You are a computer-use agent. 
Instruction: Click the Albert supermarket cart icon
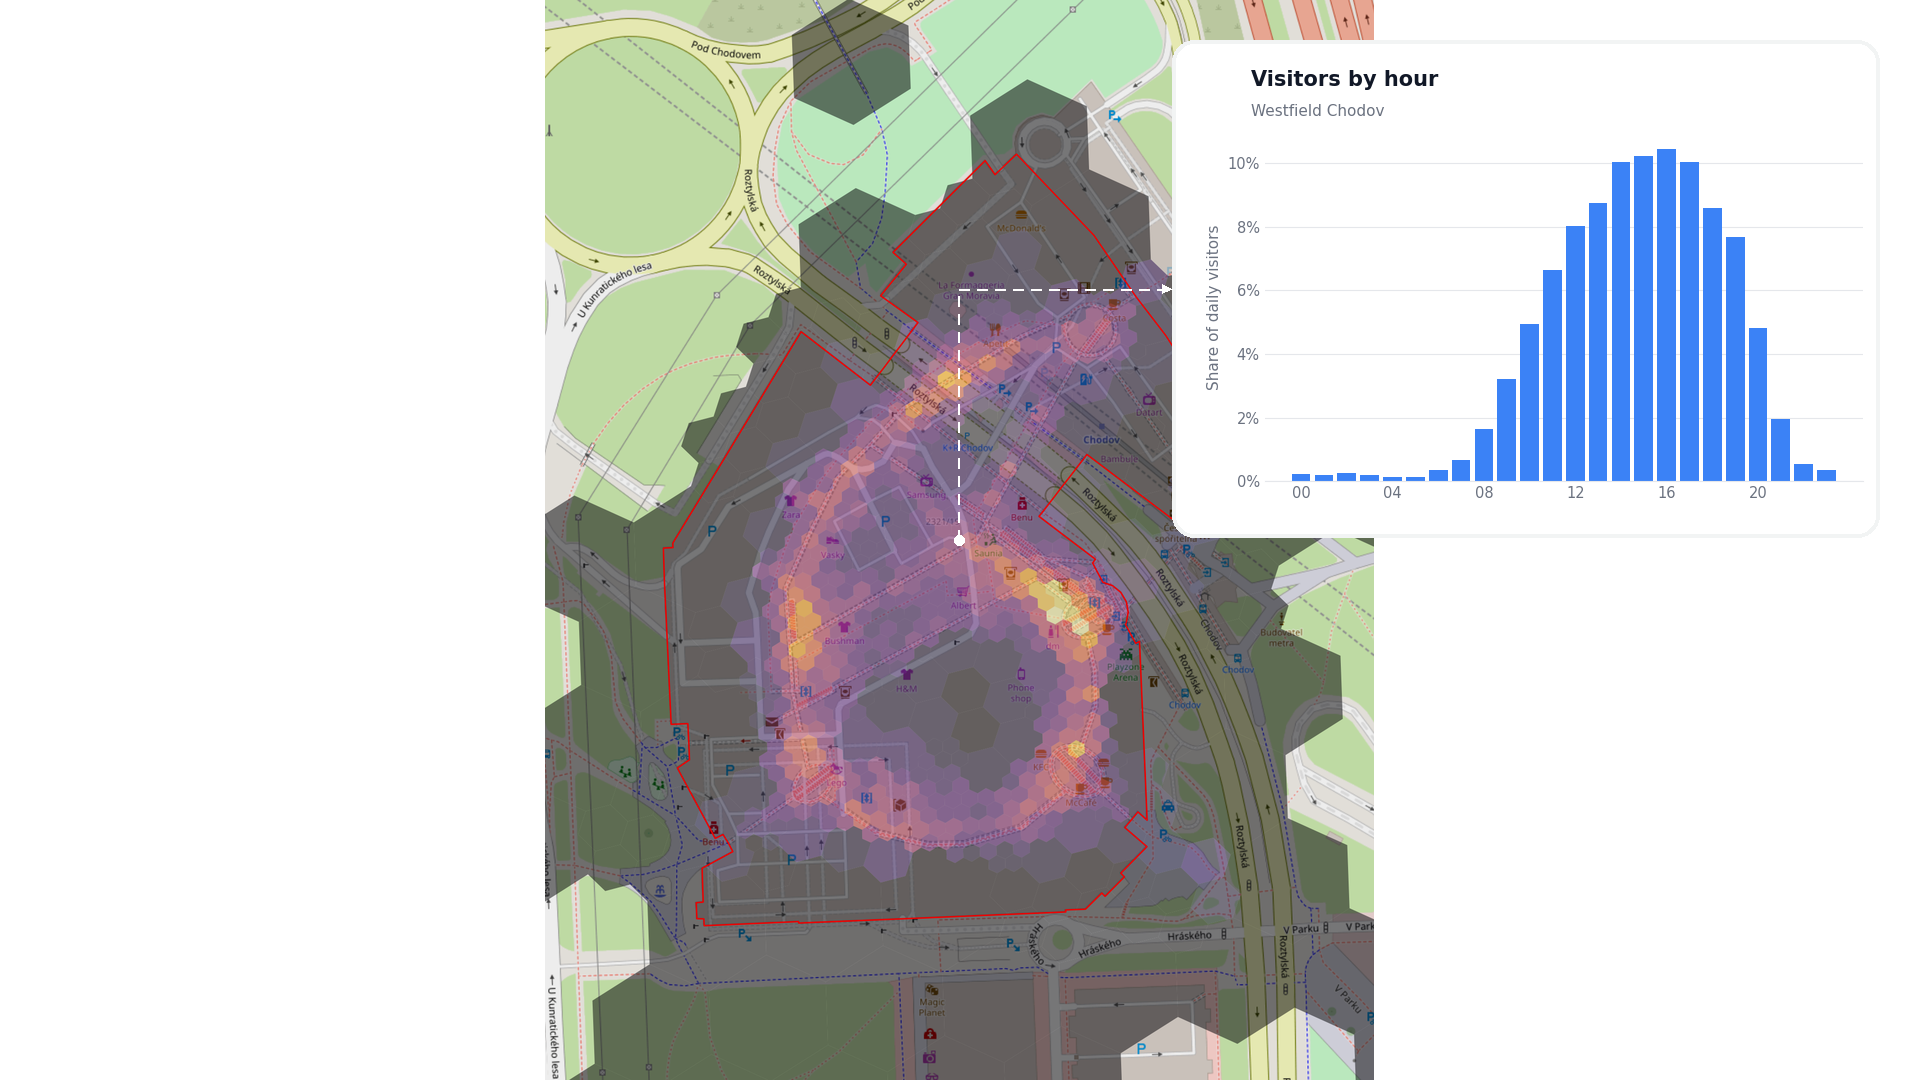pyautogui.click(x=962, y=592)
